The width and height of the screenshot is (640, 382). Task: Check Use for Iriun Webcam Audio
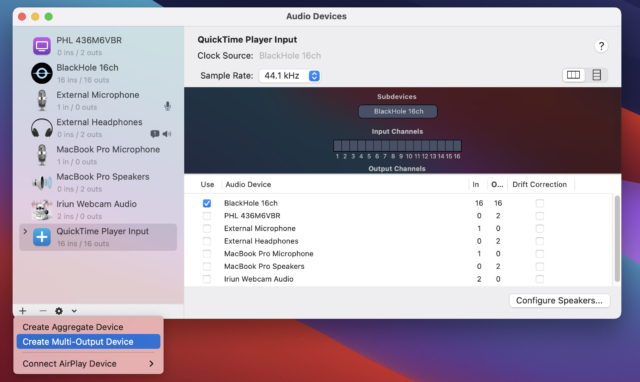click(207, 279)
